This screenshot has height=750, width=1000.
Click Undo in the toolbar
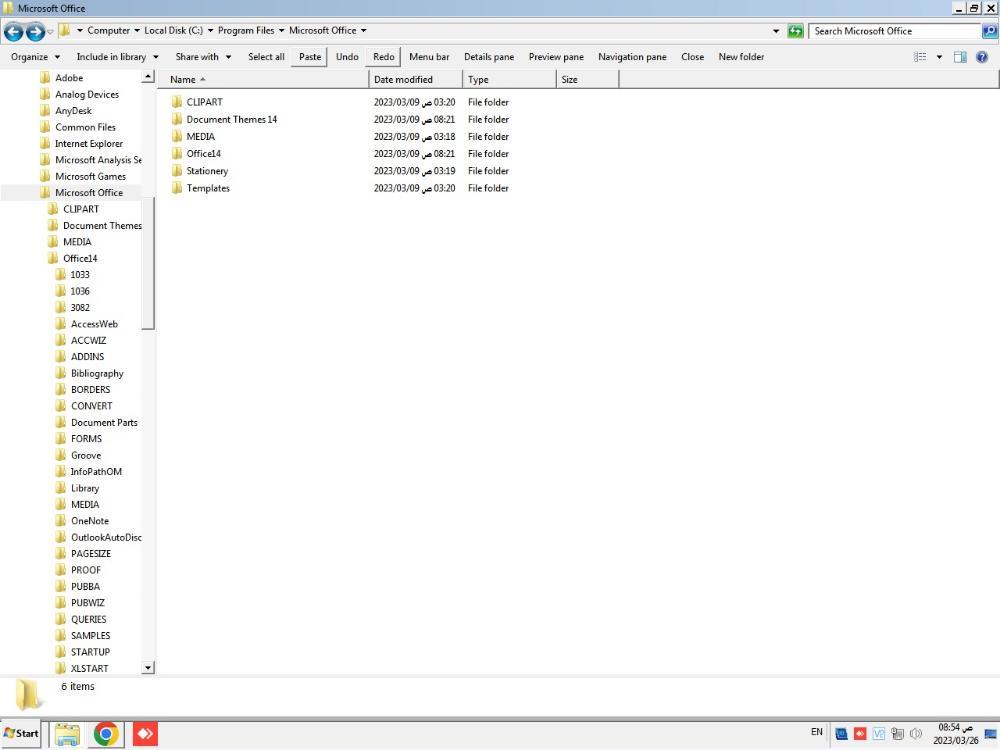347,57
